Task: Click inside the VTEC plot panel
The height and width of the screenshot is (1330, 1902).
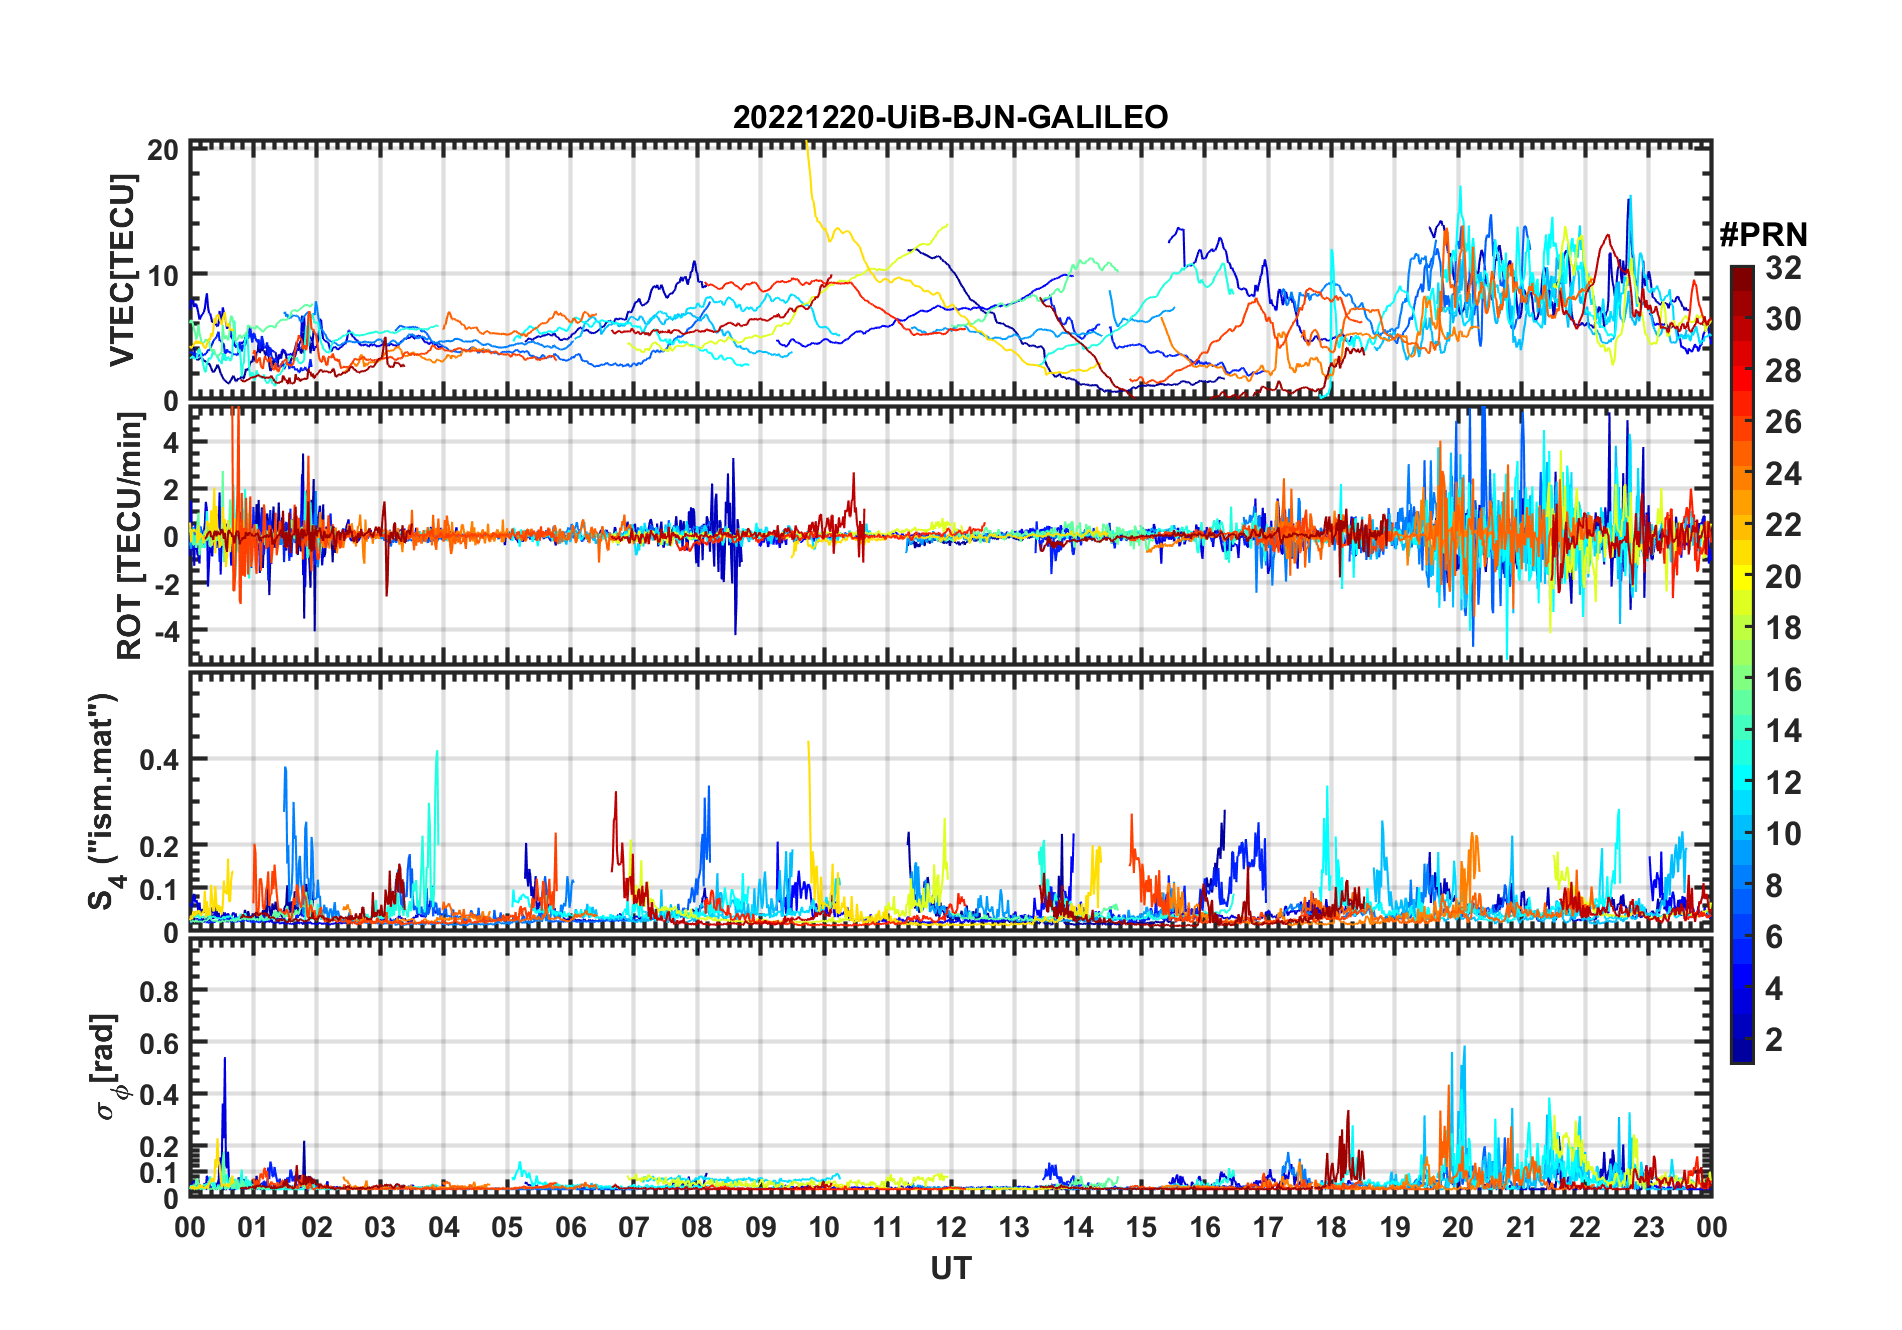Action: pos(950,270)
